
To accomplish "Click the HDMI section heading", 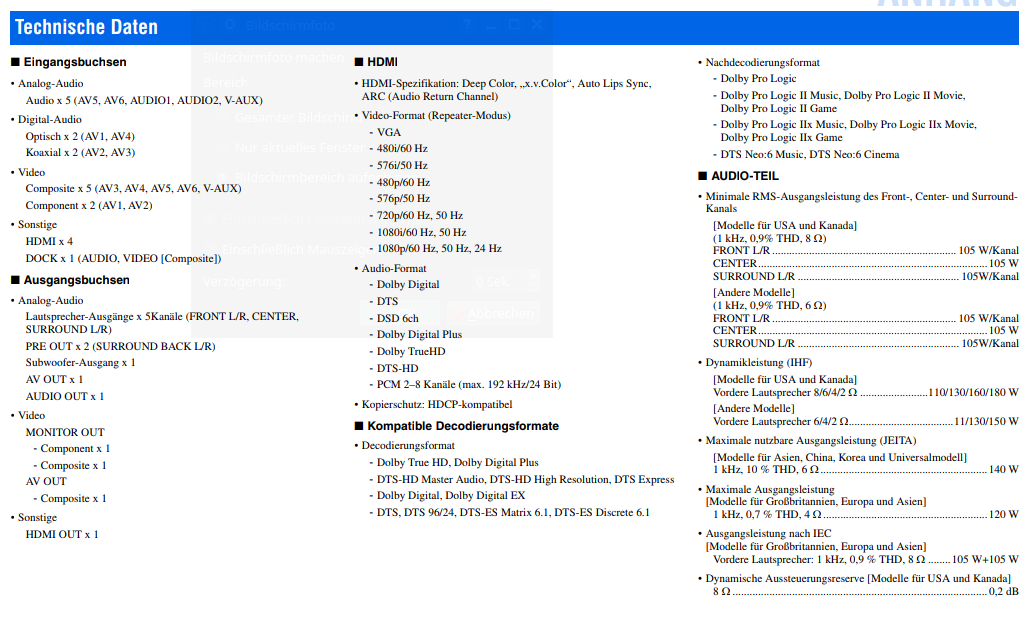I will tap(382, 61).
